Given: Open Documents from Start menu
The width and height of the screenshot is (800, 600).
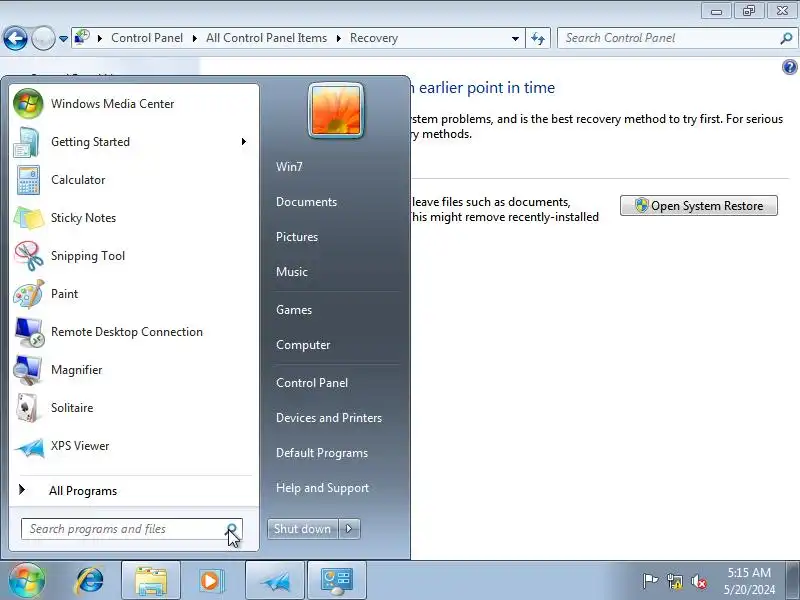Looking at the screenshot, I should click(307, 202).
